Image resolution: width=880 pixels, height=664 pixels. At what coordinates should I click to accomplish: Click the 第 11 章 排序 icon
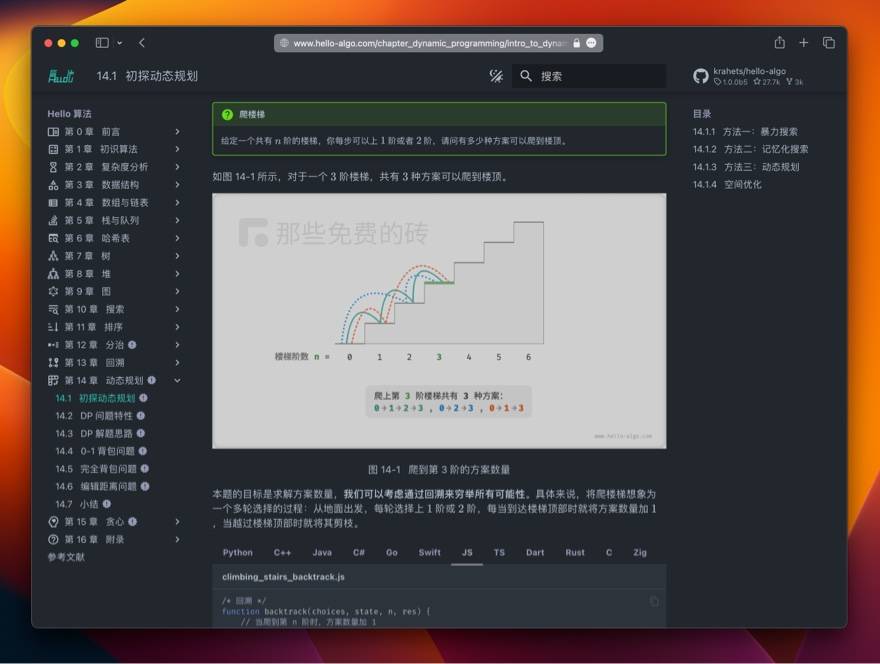pos(53,327)
